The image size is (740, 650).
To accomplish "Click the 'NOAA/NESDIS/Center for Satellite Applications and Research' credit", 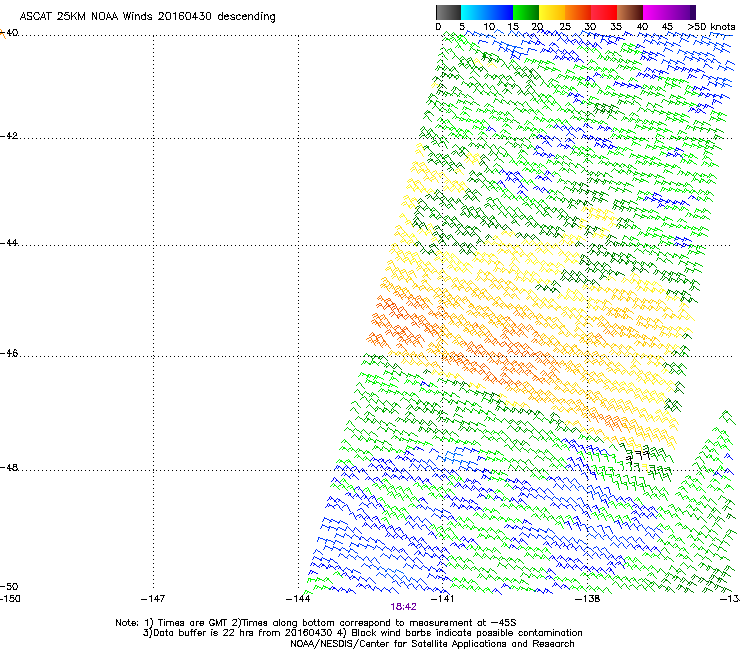I will click(x=432, y=644).
